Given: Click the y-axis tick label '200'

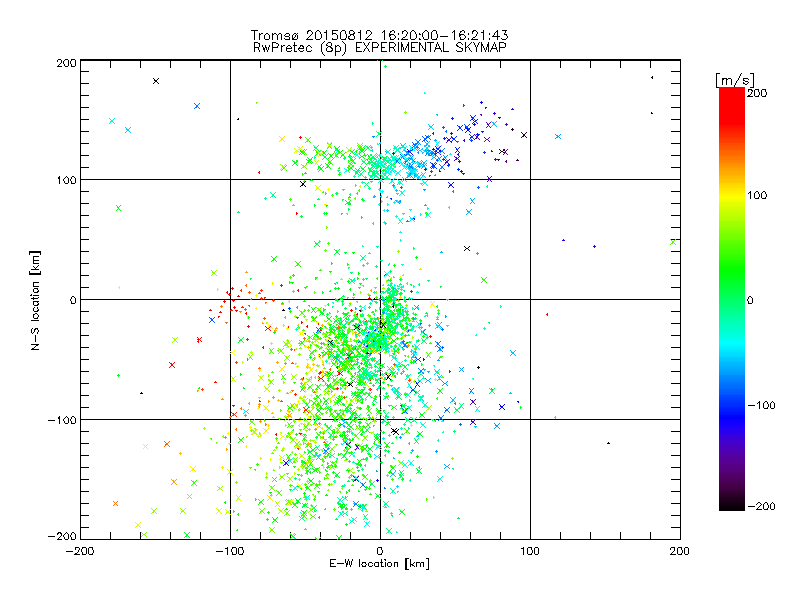Looking at the screenshot, I should pyautogui.click(x=66, y=63).
